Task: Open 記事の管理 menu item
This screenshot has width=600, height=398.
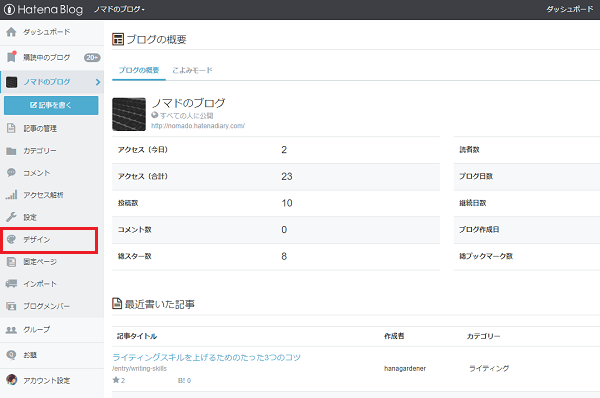Action: click(x=52, y=128)
